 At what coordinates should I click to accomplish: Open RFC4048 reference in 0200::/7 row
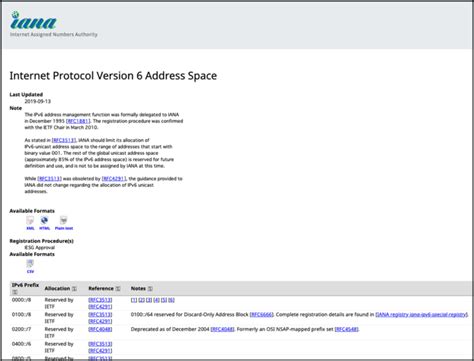(x=100, y=329)
